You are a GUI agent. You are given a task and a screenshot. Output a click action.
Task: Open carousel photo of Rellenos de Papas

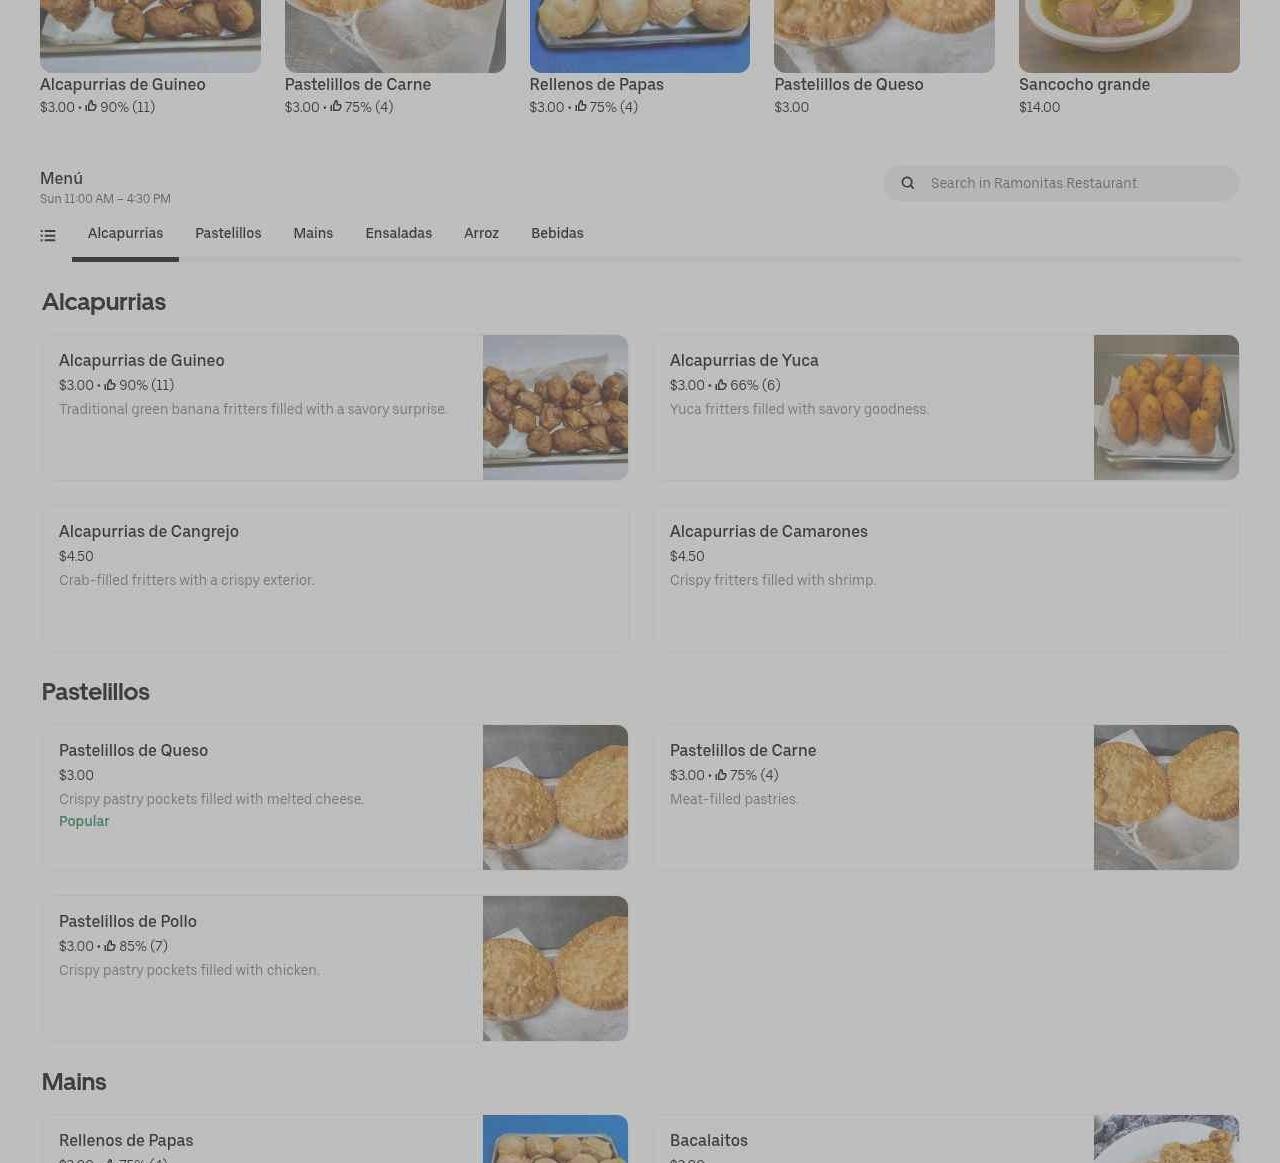coord(640,36)
